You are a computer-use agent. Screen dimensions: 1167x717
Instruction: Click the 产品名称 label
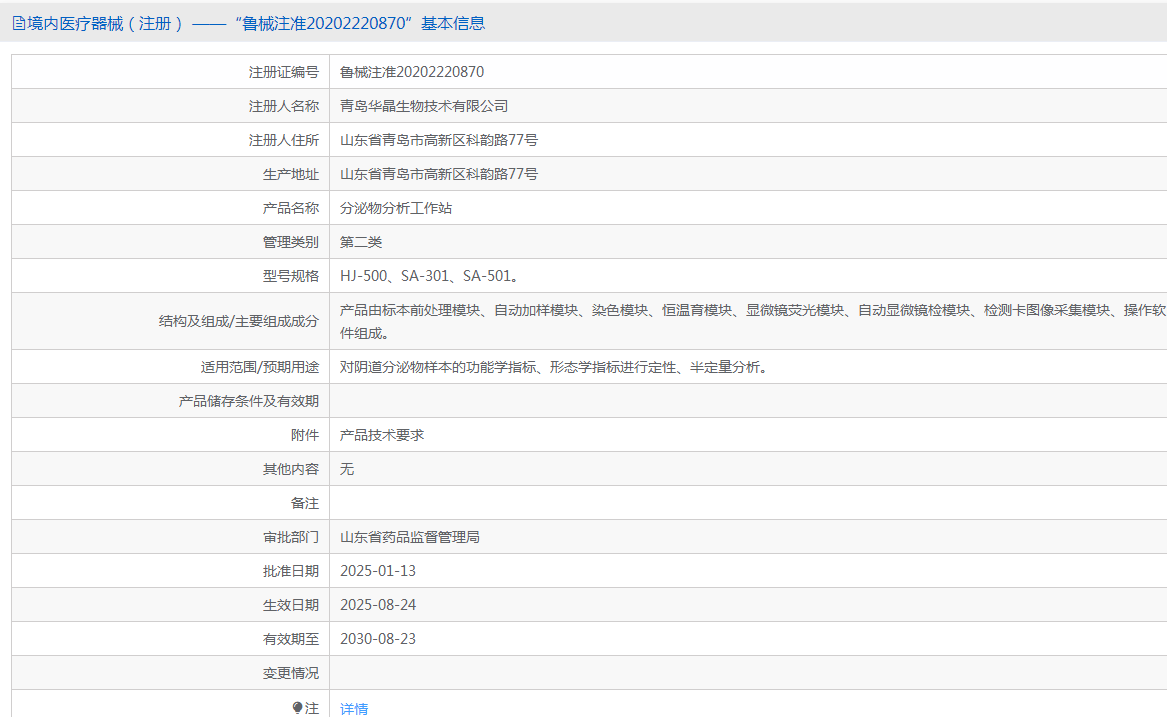point(290,208)
